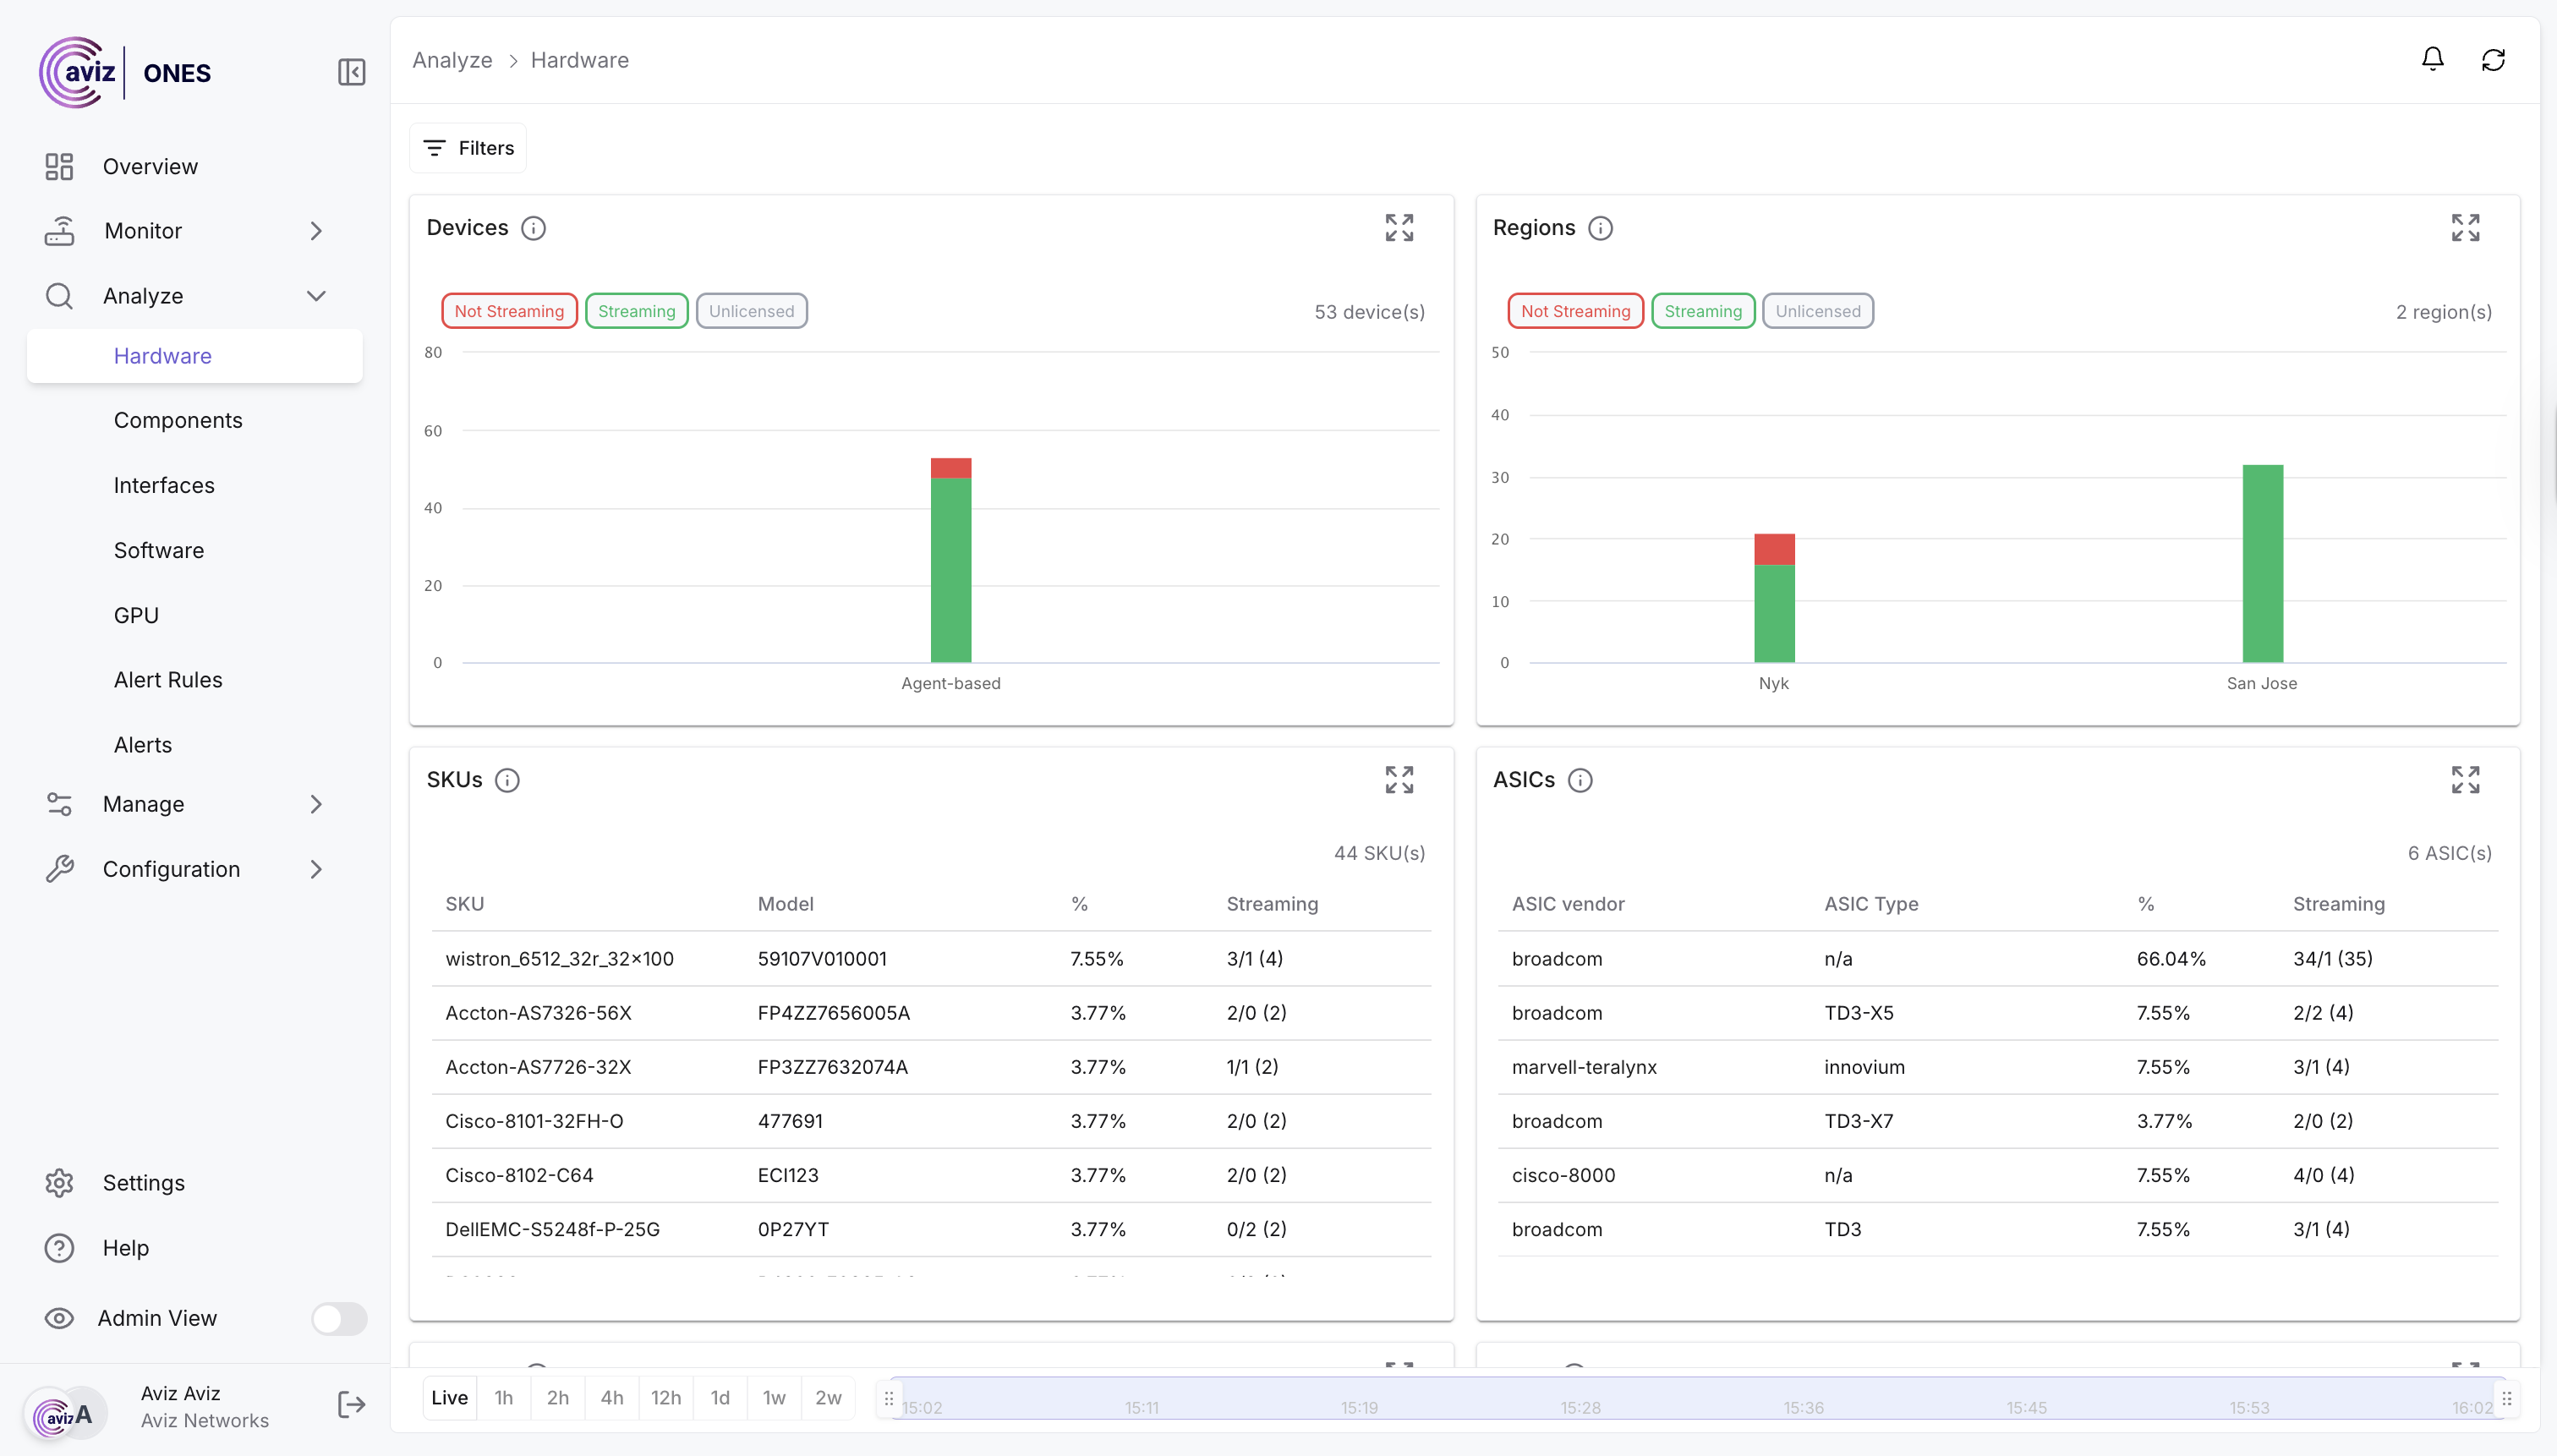Toggle Unlicensed filter in Regions

click(x=1817, y=311)
